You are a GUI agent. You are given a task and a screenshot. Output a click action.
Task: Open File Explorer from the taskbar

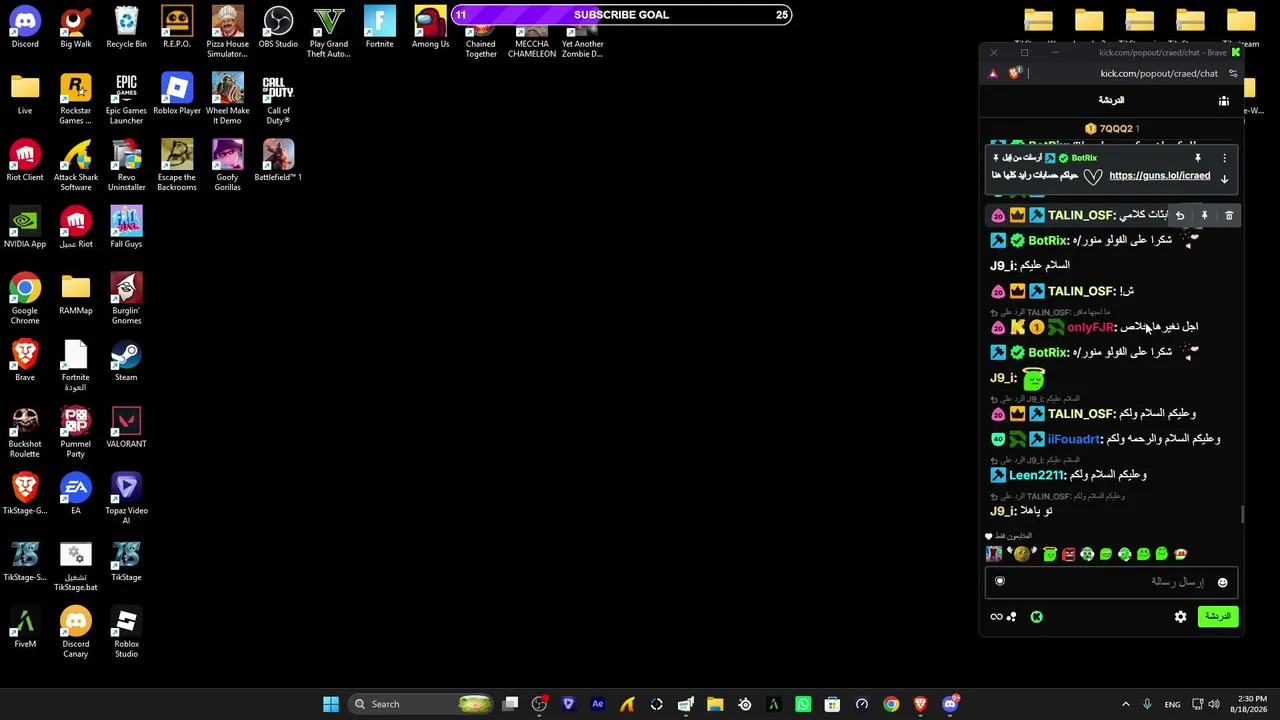click(x=715, y=704)
